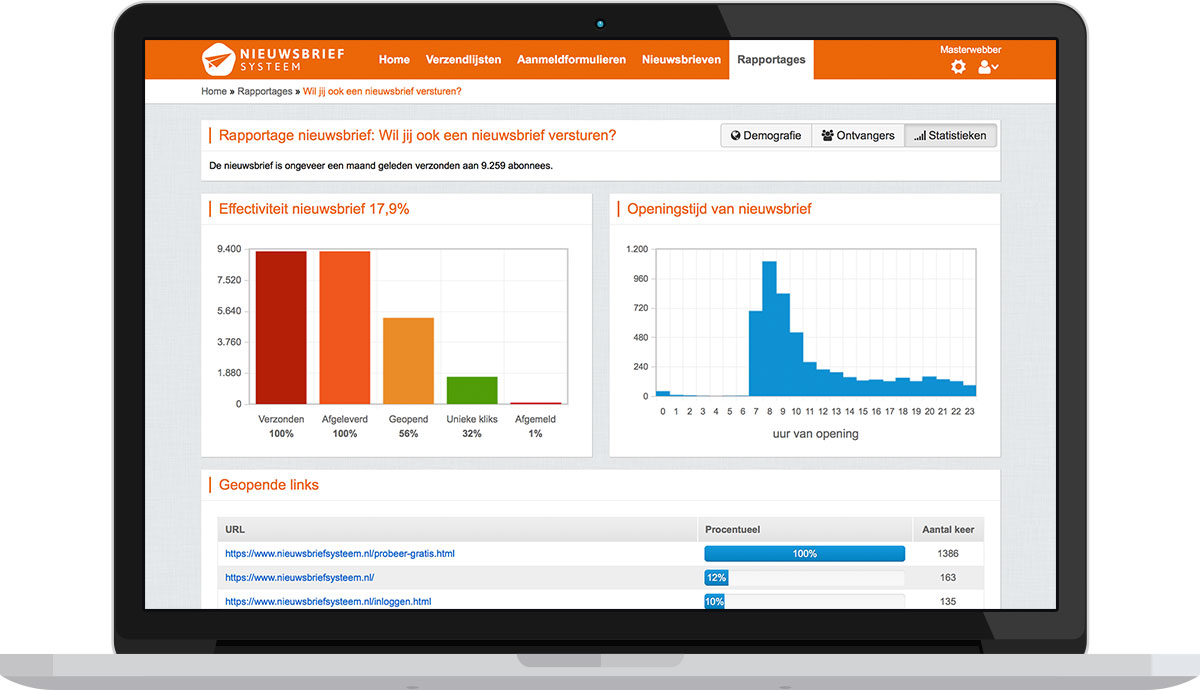Open the probeer-gratis.html link

coord(340,553)
